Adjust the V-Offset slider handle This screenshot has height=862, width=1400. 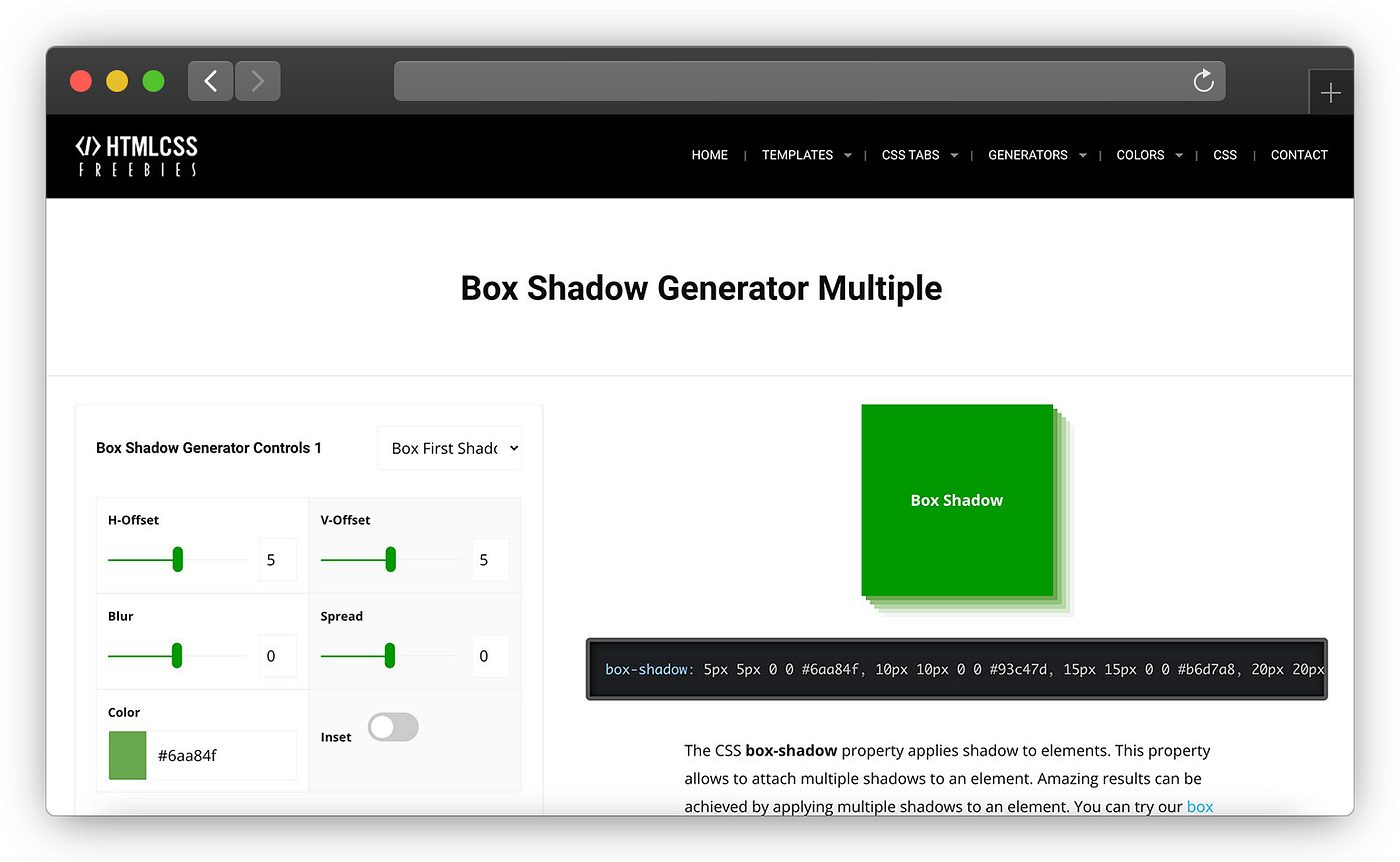(x=391, y=559)
